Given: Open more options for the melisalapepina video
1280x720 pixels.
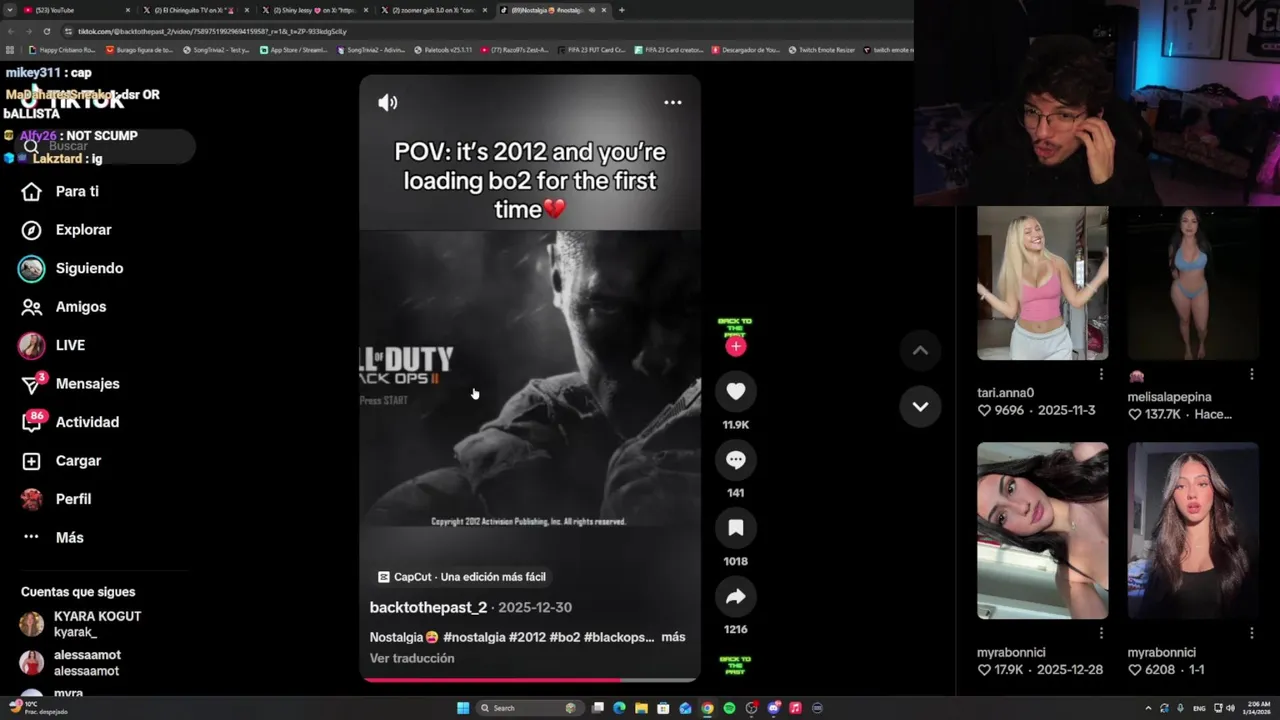Looking at the screenshot, I should click(x=1252, y=374).
